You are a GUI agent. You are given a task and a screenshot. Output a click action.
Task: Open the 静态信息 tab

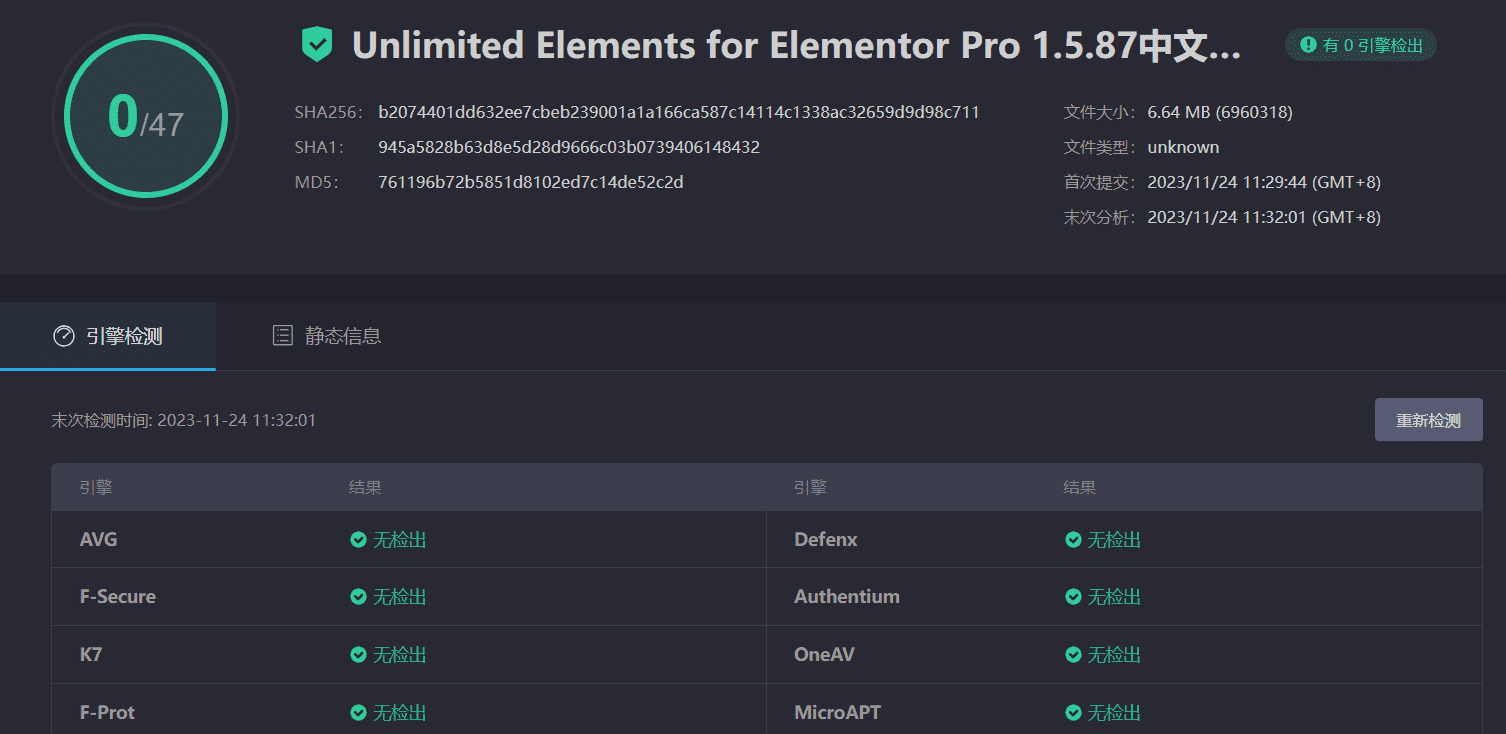click(x=327, y=336)
